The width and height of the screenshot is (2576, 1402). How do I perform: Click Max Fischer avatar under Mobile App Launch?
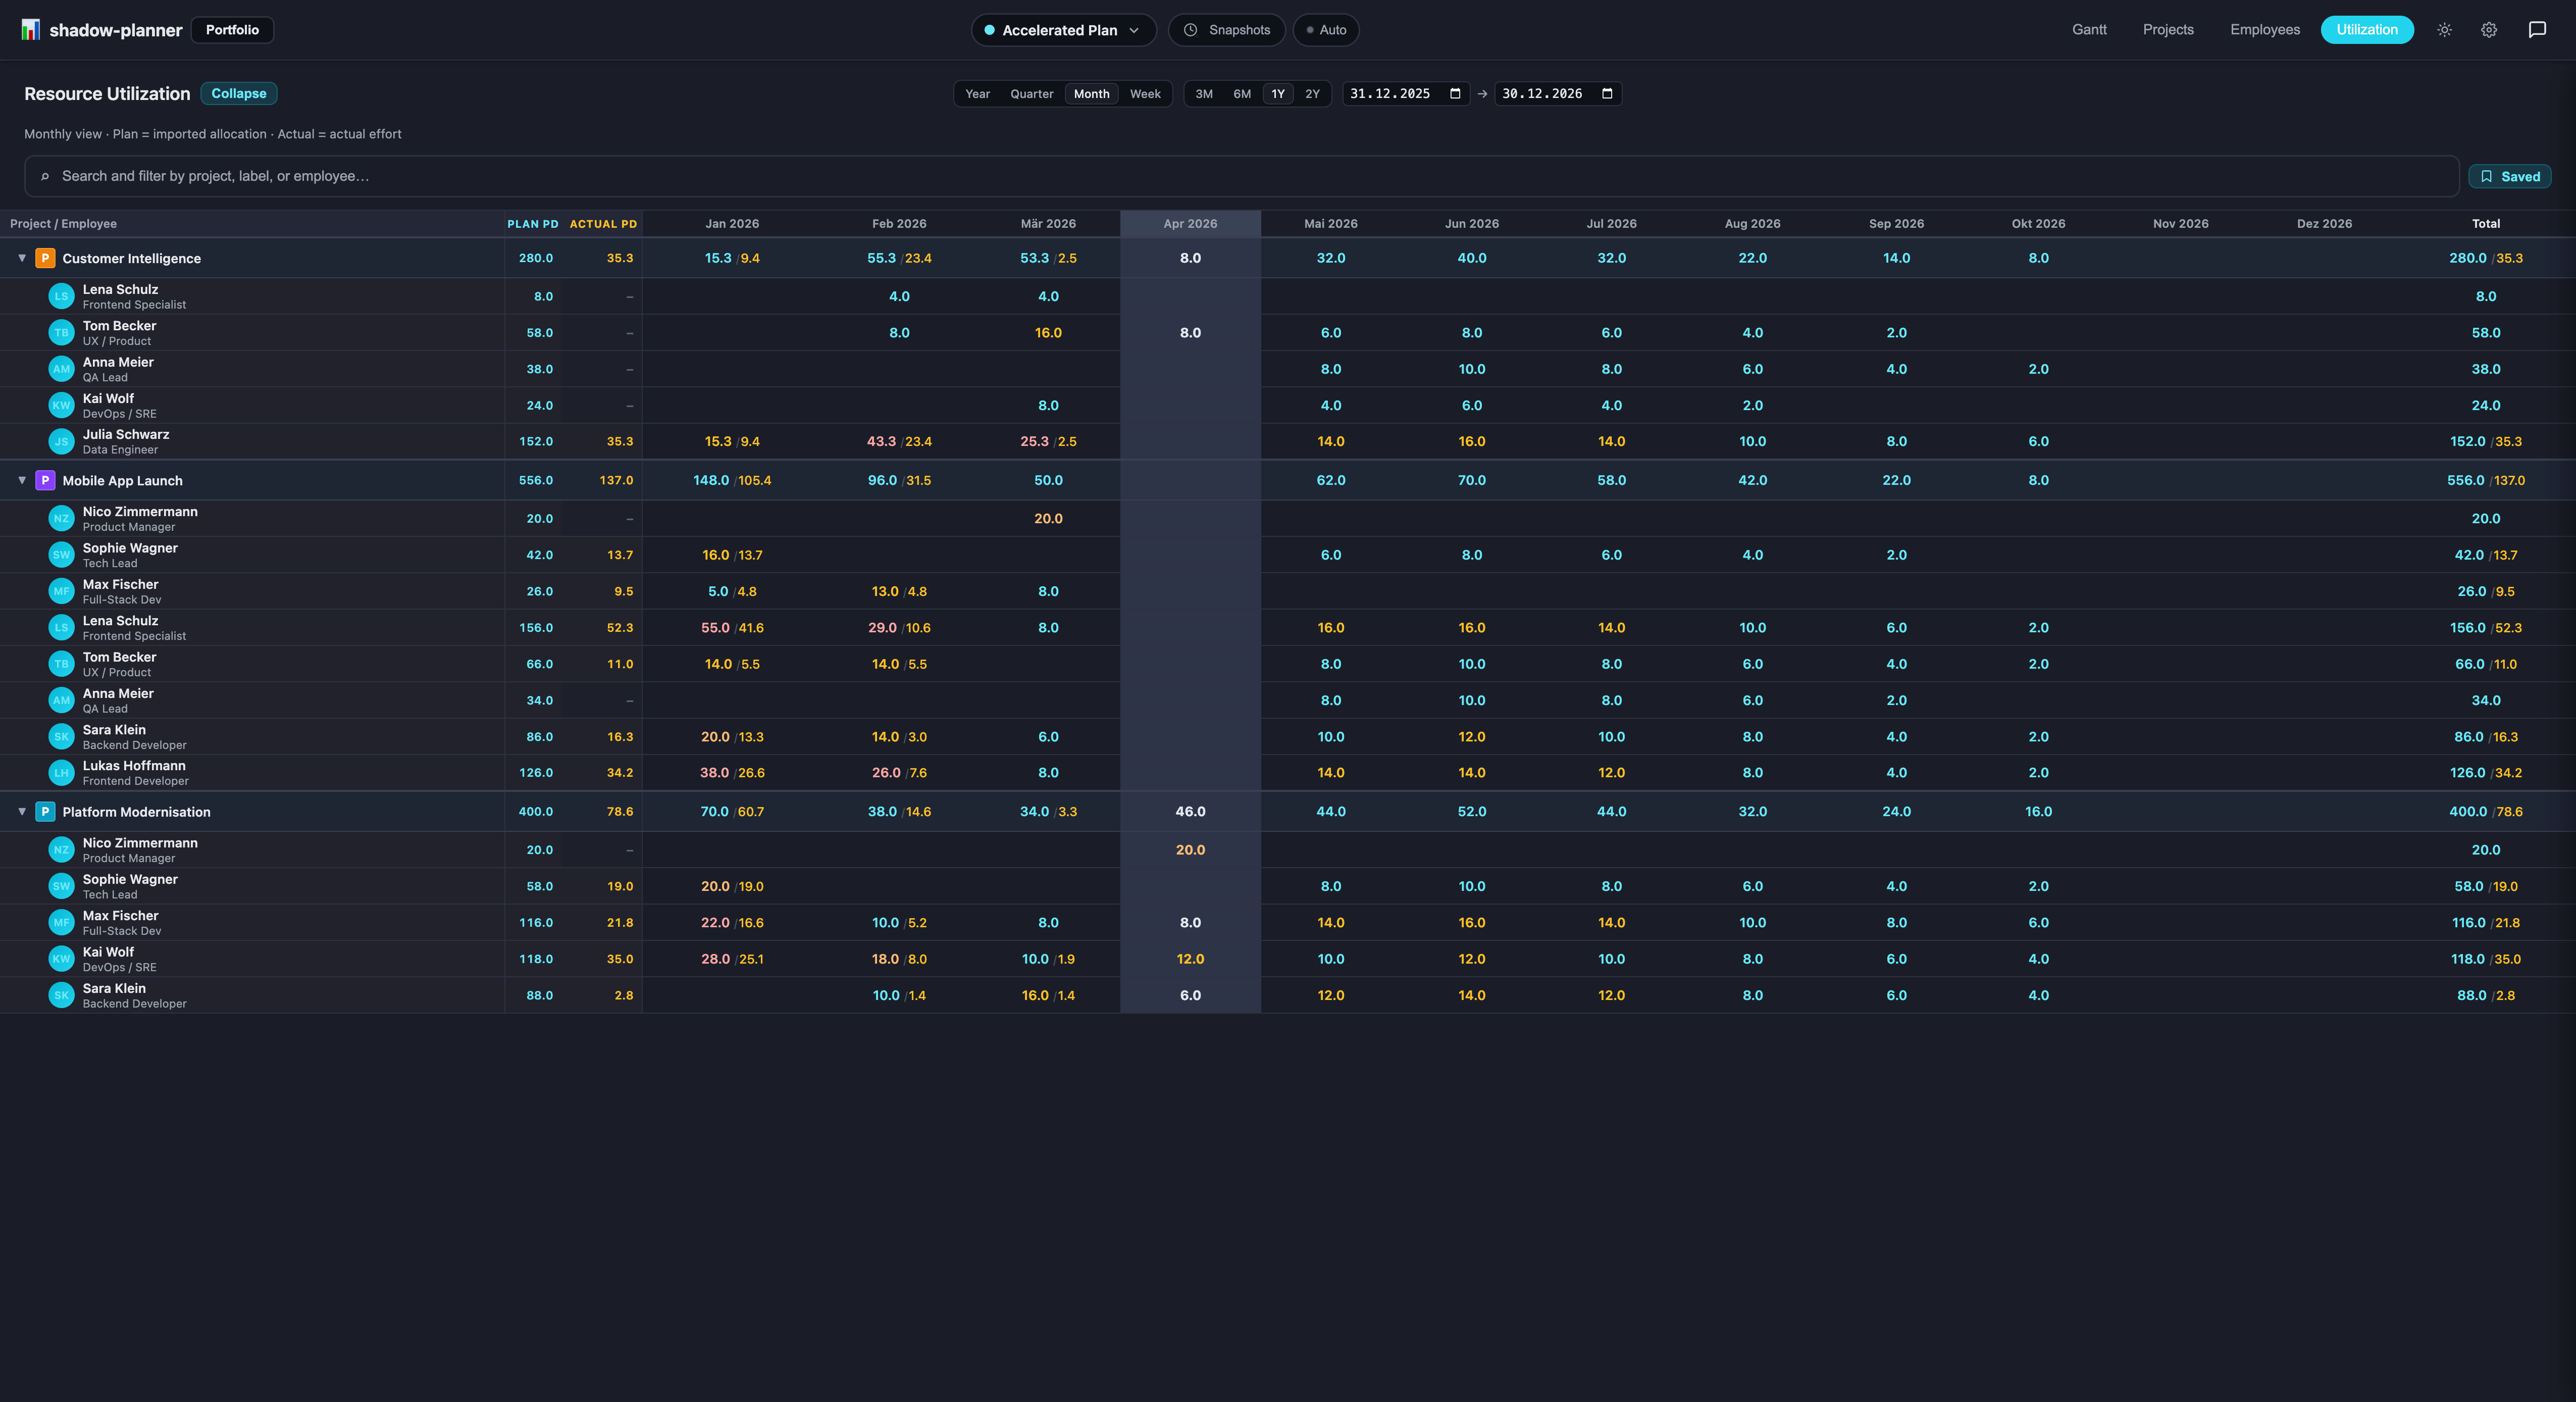point(62,591)
